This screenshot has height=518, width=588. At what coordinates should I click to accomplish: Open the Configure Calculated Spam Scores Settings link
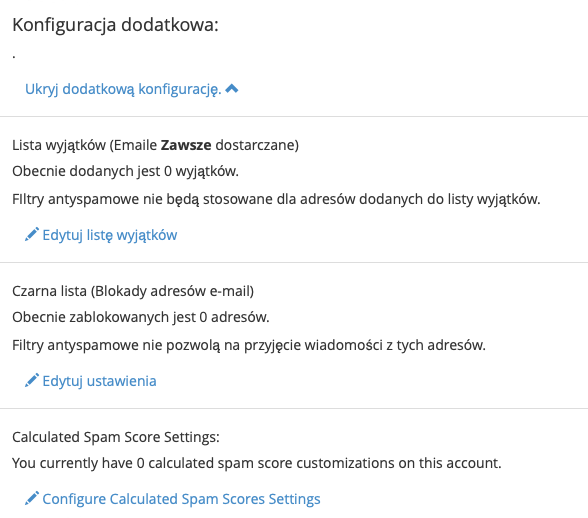tap(182, 499)
